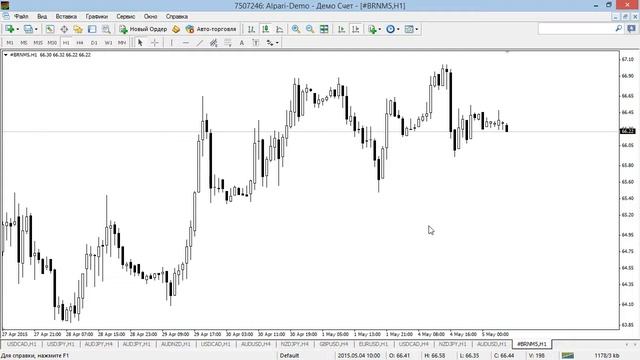Image resolution: width=640 pixels, height=360 pixels.
Task: Draw a horizontal line tool
Action: pyautogui.click(x=186, y=42)
